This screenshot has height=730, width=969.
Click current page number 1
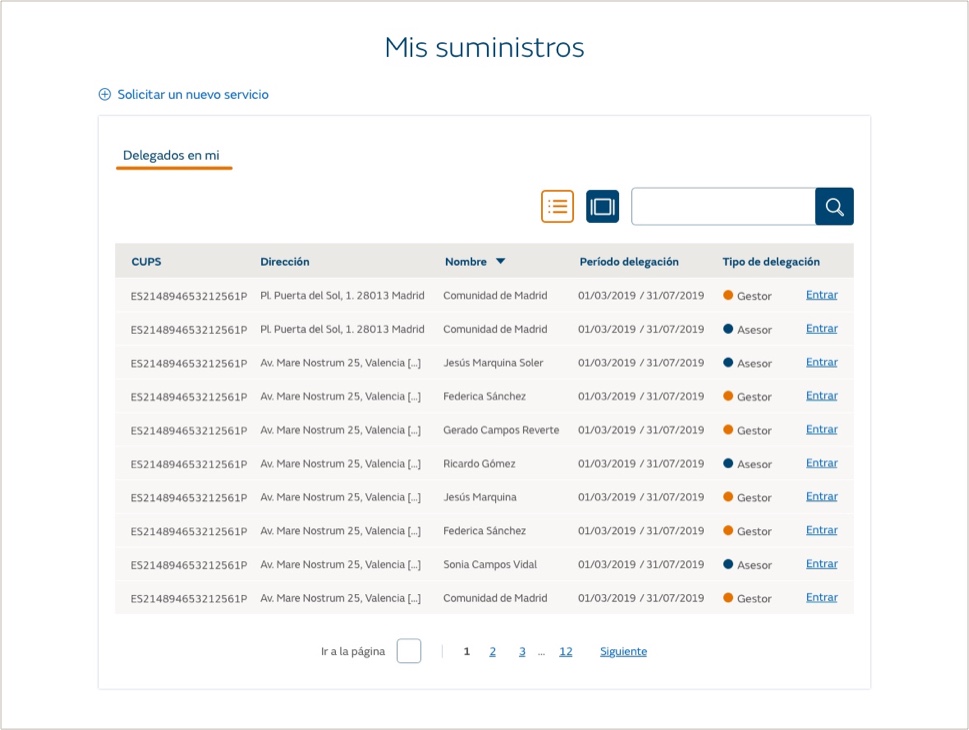pyautogui.click(x=467, y=651)
